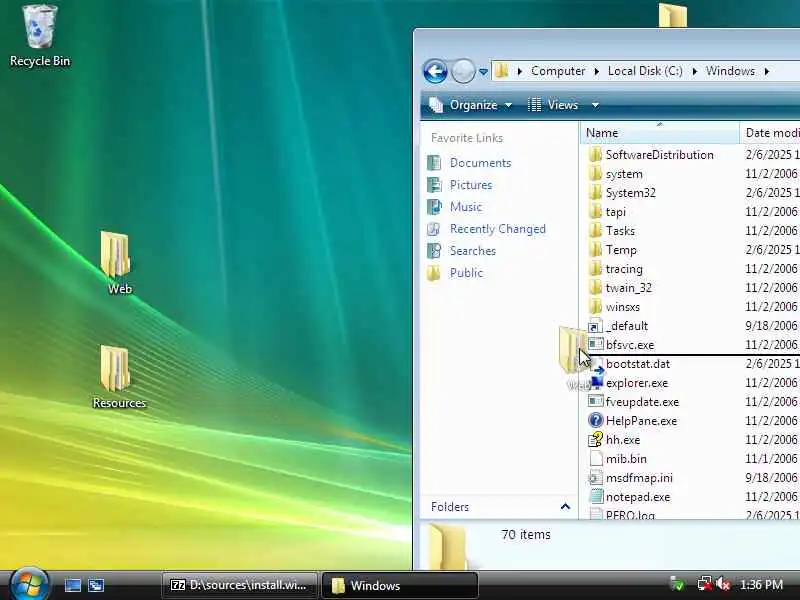Open the Music favorite link
Image resolution: width=800 pixels, height=600 pixels.
click(x=465, y=207)
